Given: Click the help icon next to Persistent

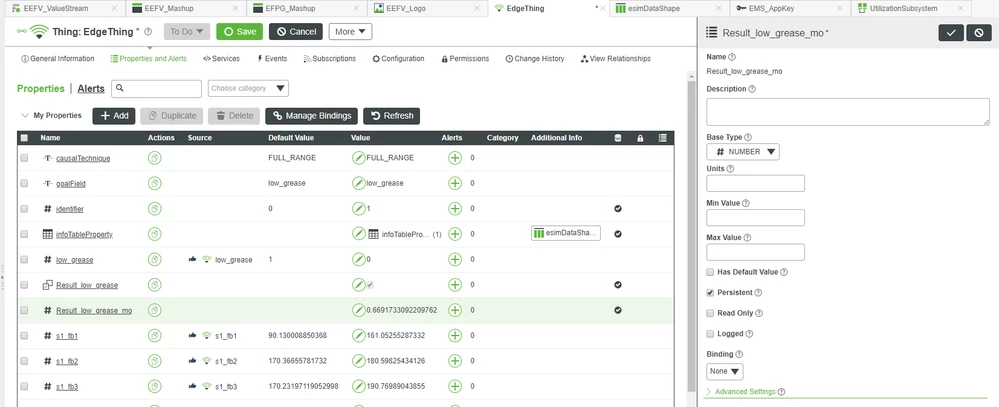Looking at the screenshot, I should [x=758, y=293].
